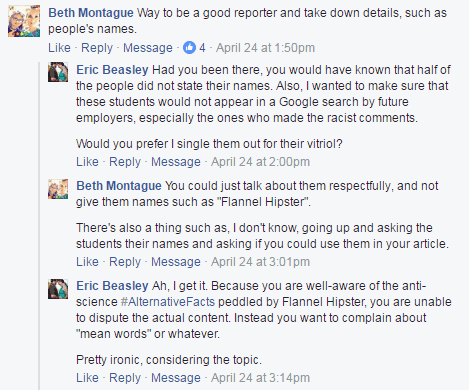This screenshot has width=469, height=390.
Task: Reply to Eric Beasley's 3:14pm comment
Action: click(125, 378)
